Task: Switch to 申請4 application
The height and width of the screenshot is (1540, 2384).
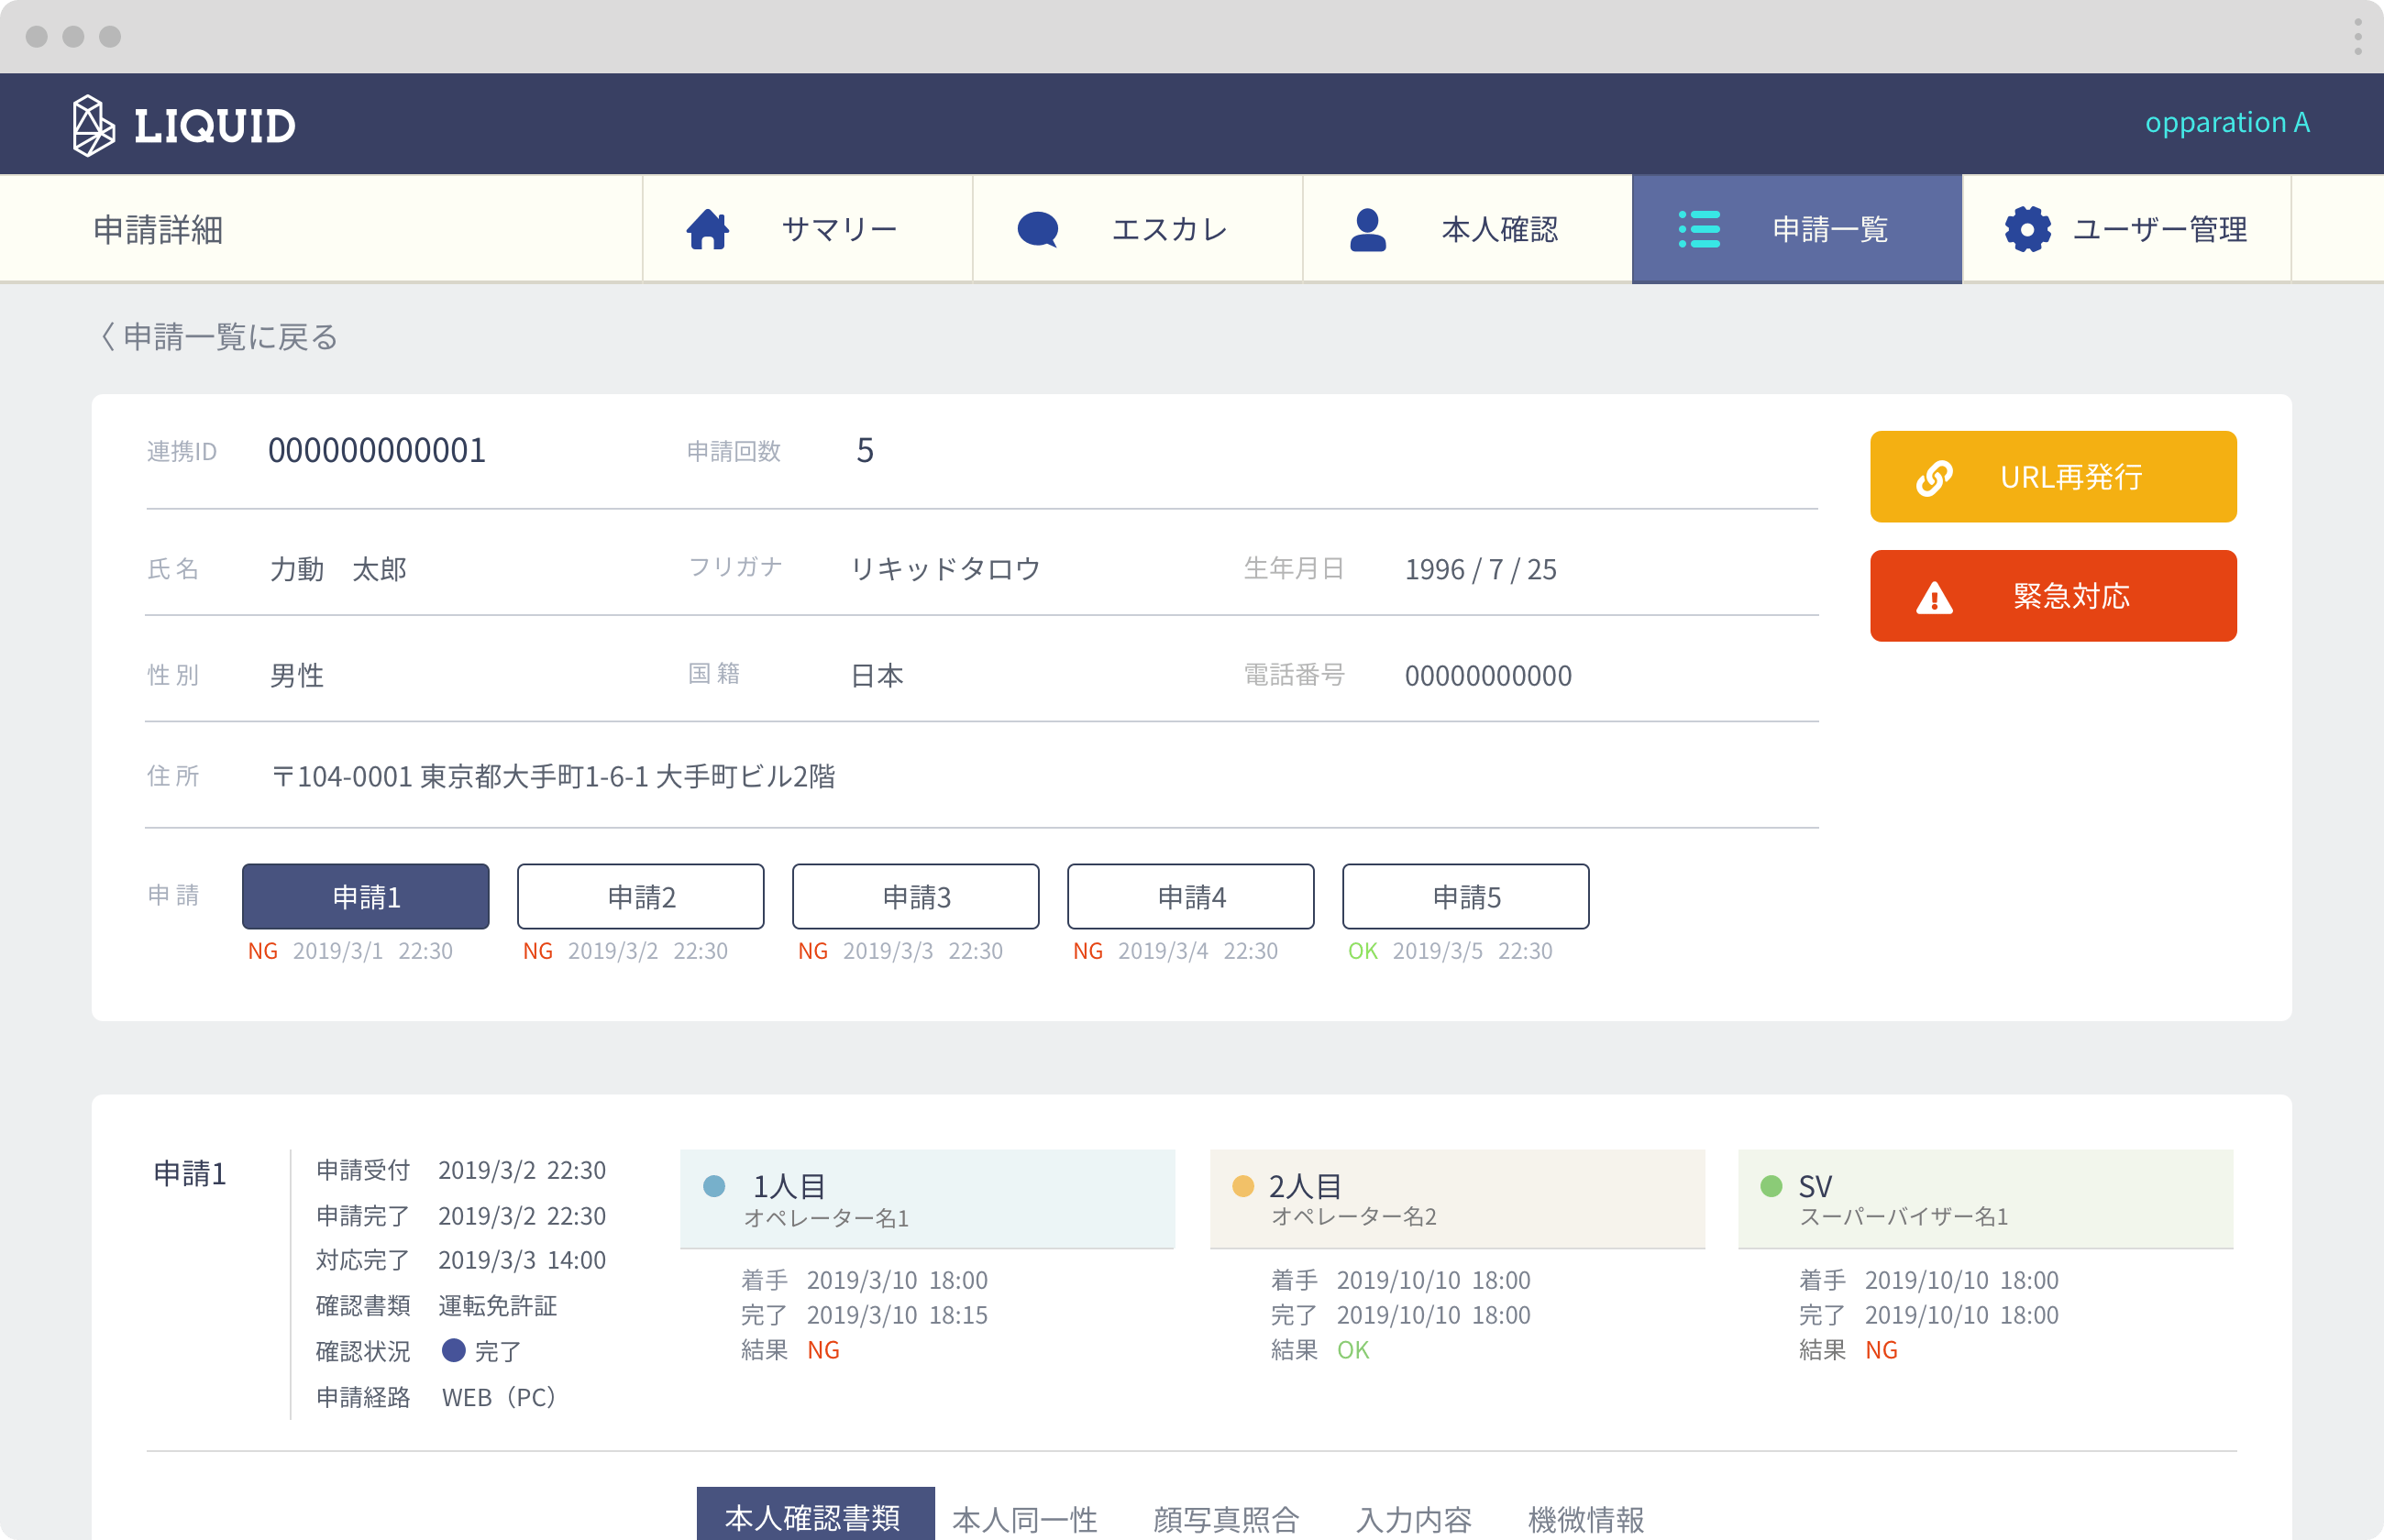Action: click(x=1191, y=897)
